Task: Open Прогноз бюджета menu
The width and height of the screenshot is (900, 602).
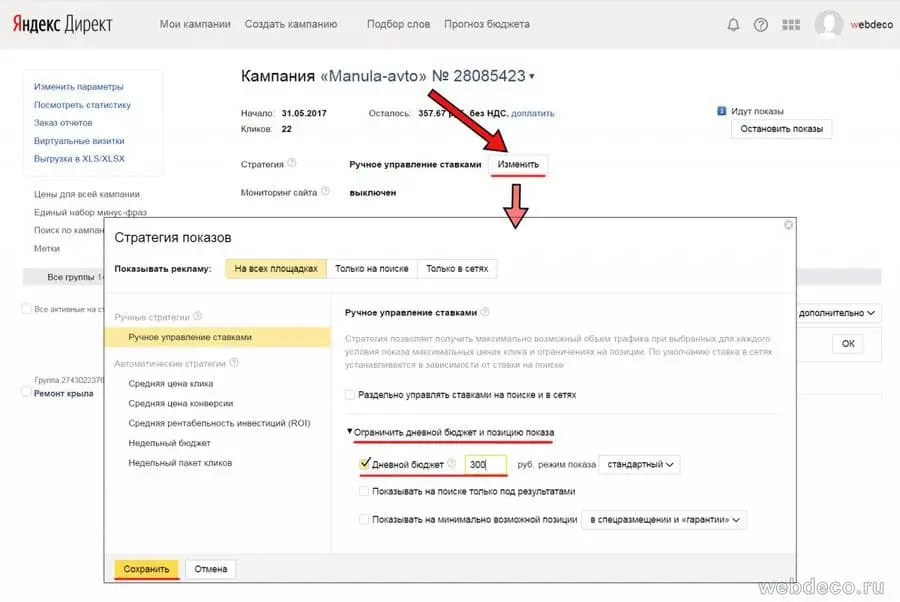Action: 487,24
